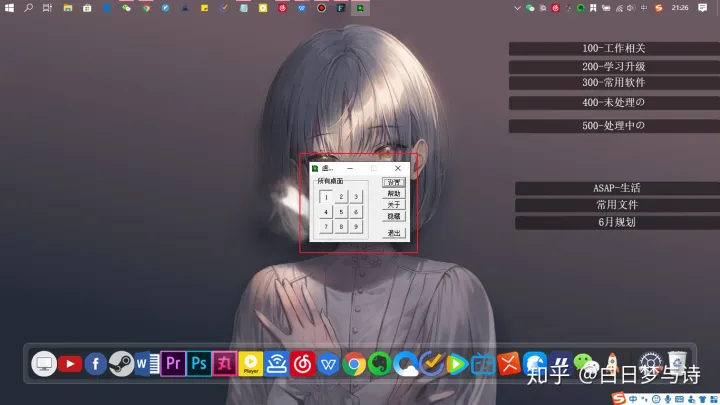The image size is (720, 405).
Task: Open Task View on the taskbar
Action: point(47,8)
